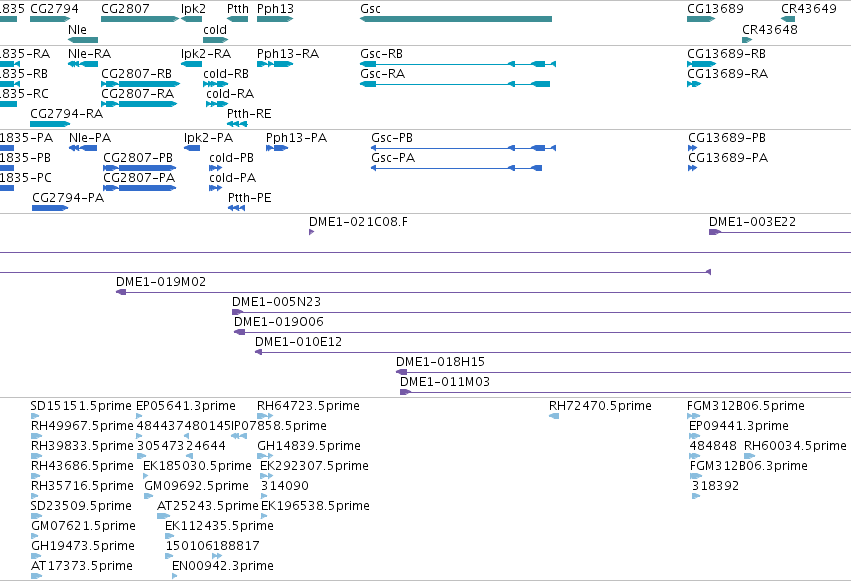Screen dimensions: 851x581
Task: Click the RH60034.5prime EST label
Action: click(x=795, y=446)
